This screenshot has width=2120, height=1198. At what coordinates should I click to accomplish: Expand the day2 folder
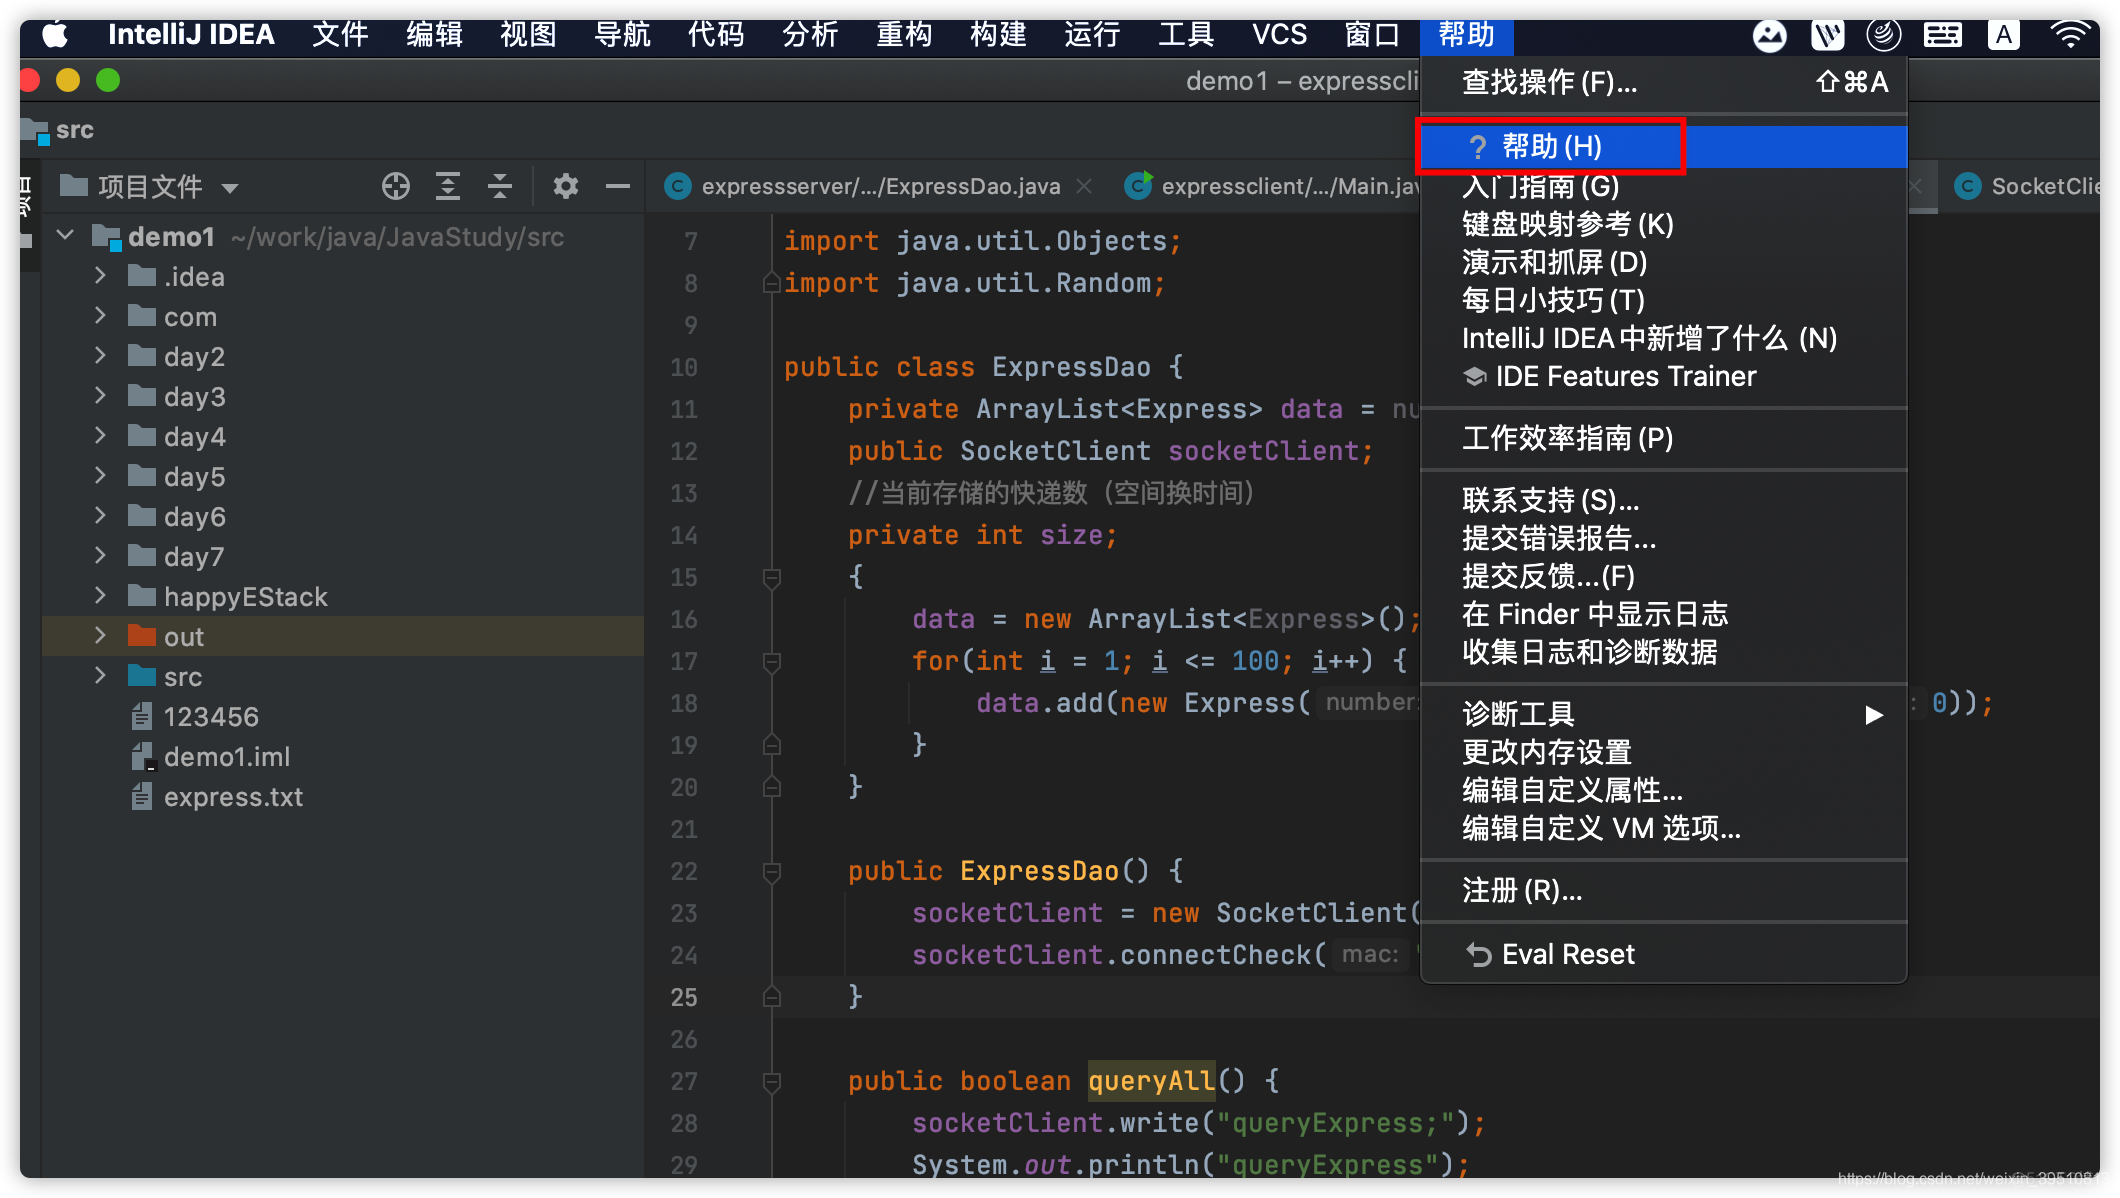pyautogui.click(x=100, y=356)
